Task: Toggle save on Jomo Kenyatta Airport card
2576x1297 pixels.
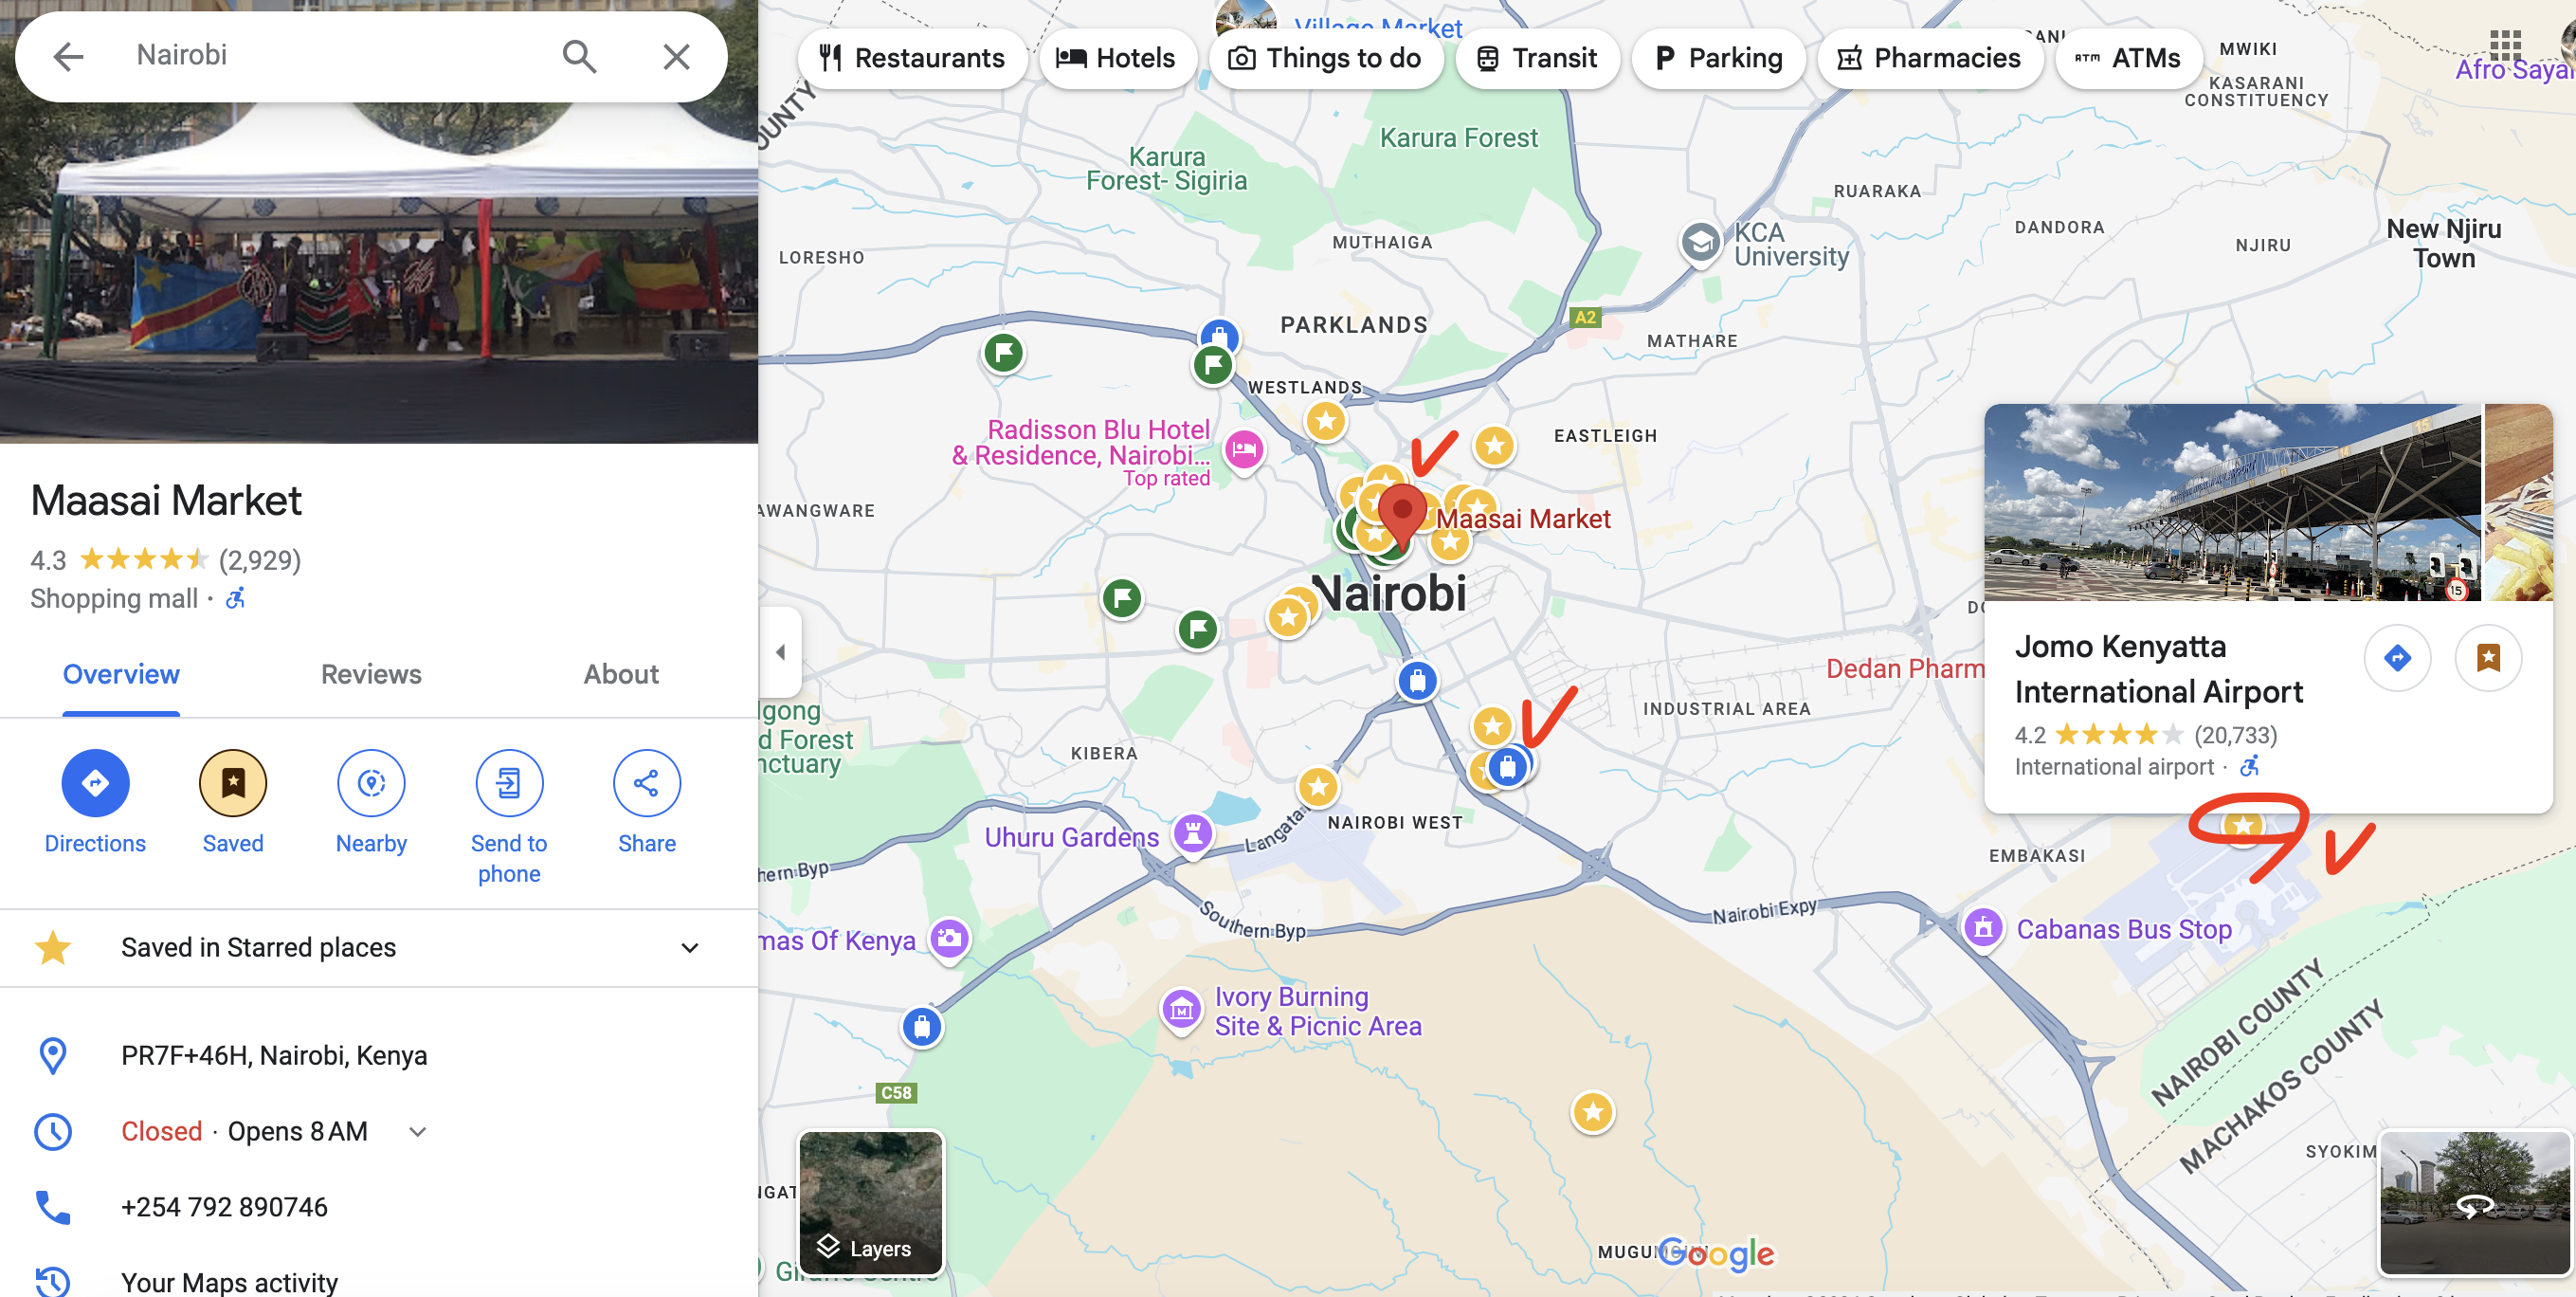Action: coord(2487,657)
